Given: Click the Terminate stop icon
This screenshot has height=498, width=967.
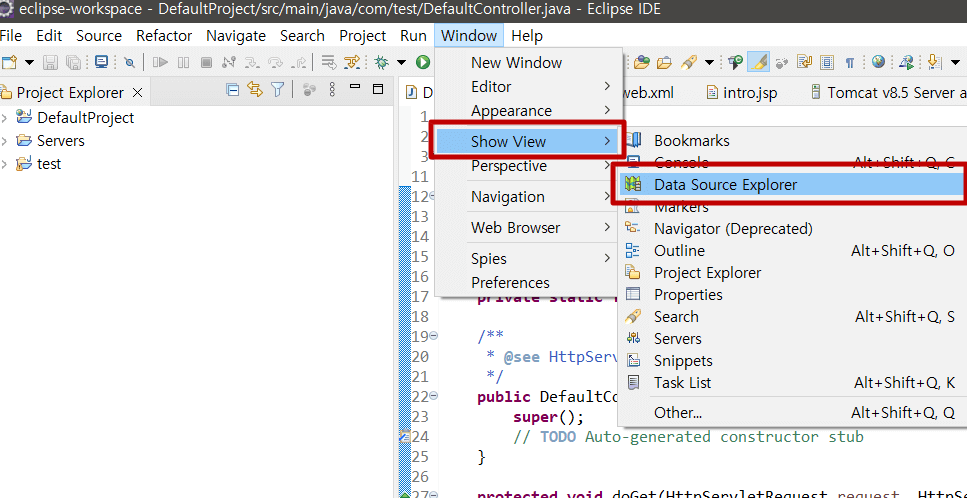Looking at the screenshot, I should coord(206,62).
